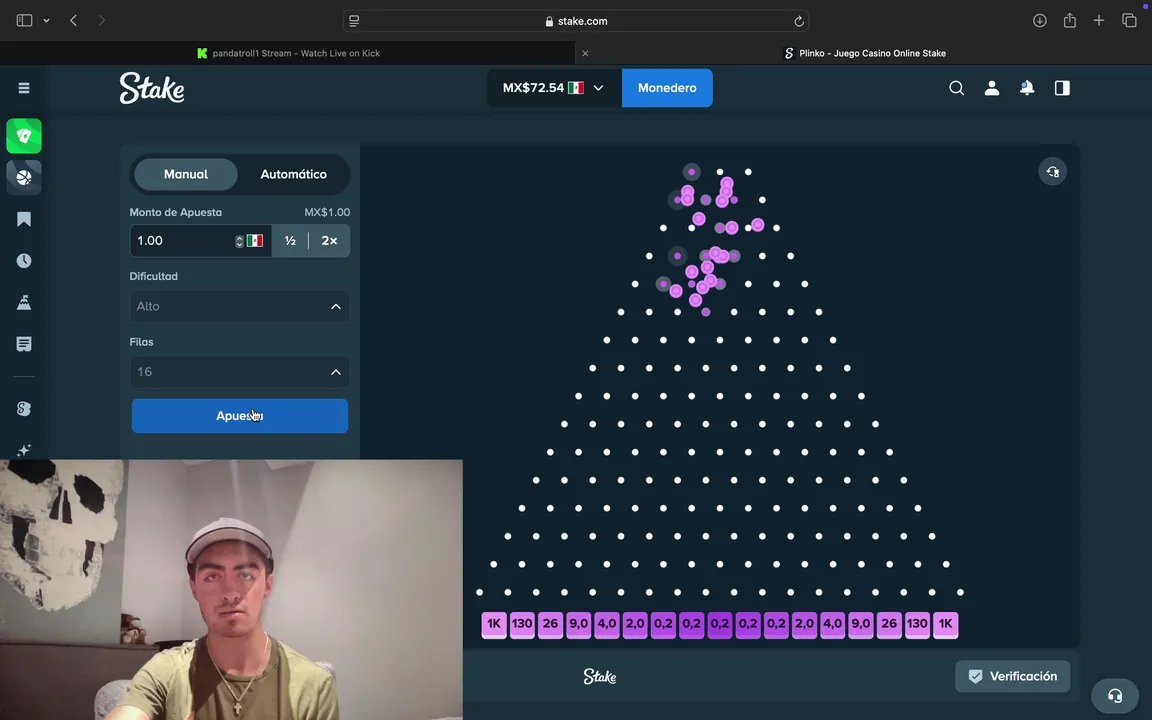Select Manual betting mode
Screen dimensions: 1152x720
pos(186,174)
